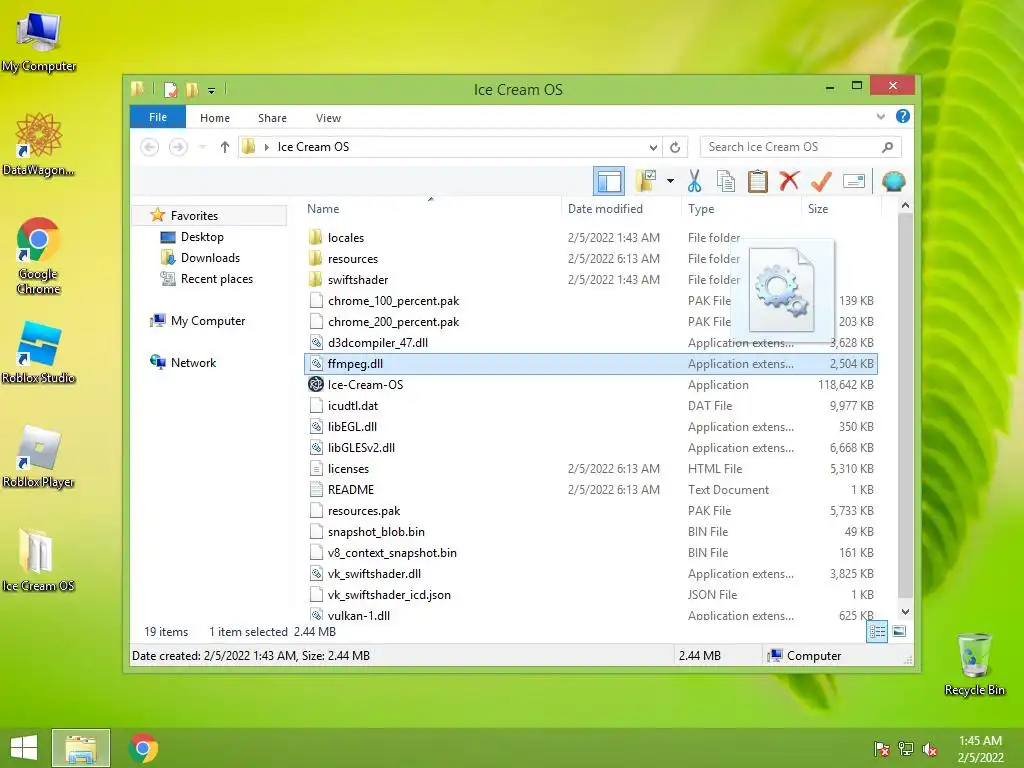Select d3dcompiler_47.dll file
The height and width of the screenshot is (768, 1024).
point(590,342)
